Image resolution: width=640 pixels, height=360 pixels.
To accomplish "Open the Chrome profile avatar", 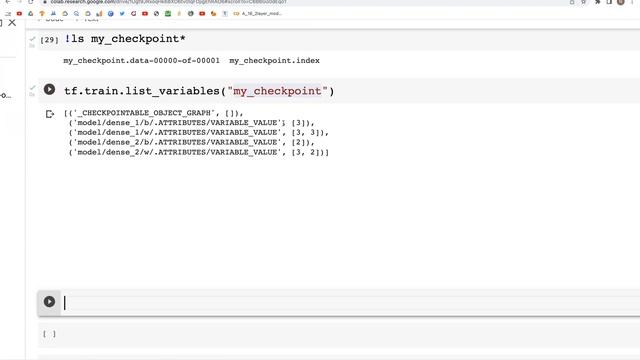I will 621,2.
